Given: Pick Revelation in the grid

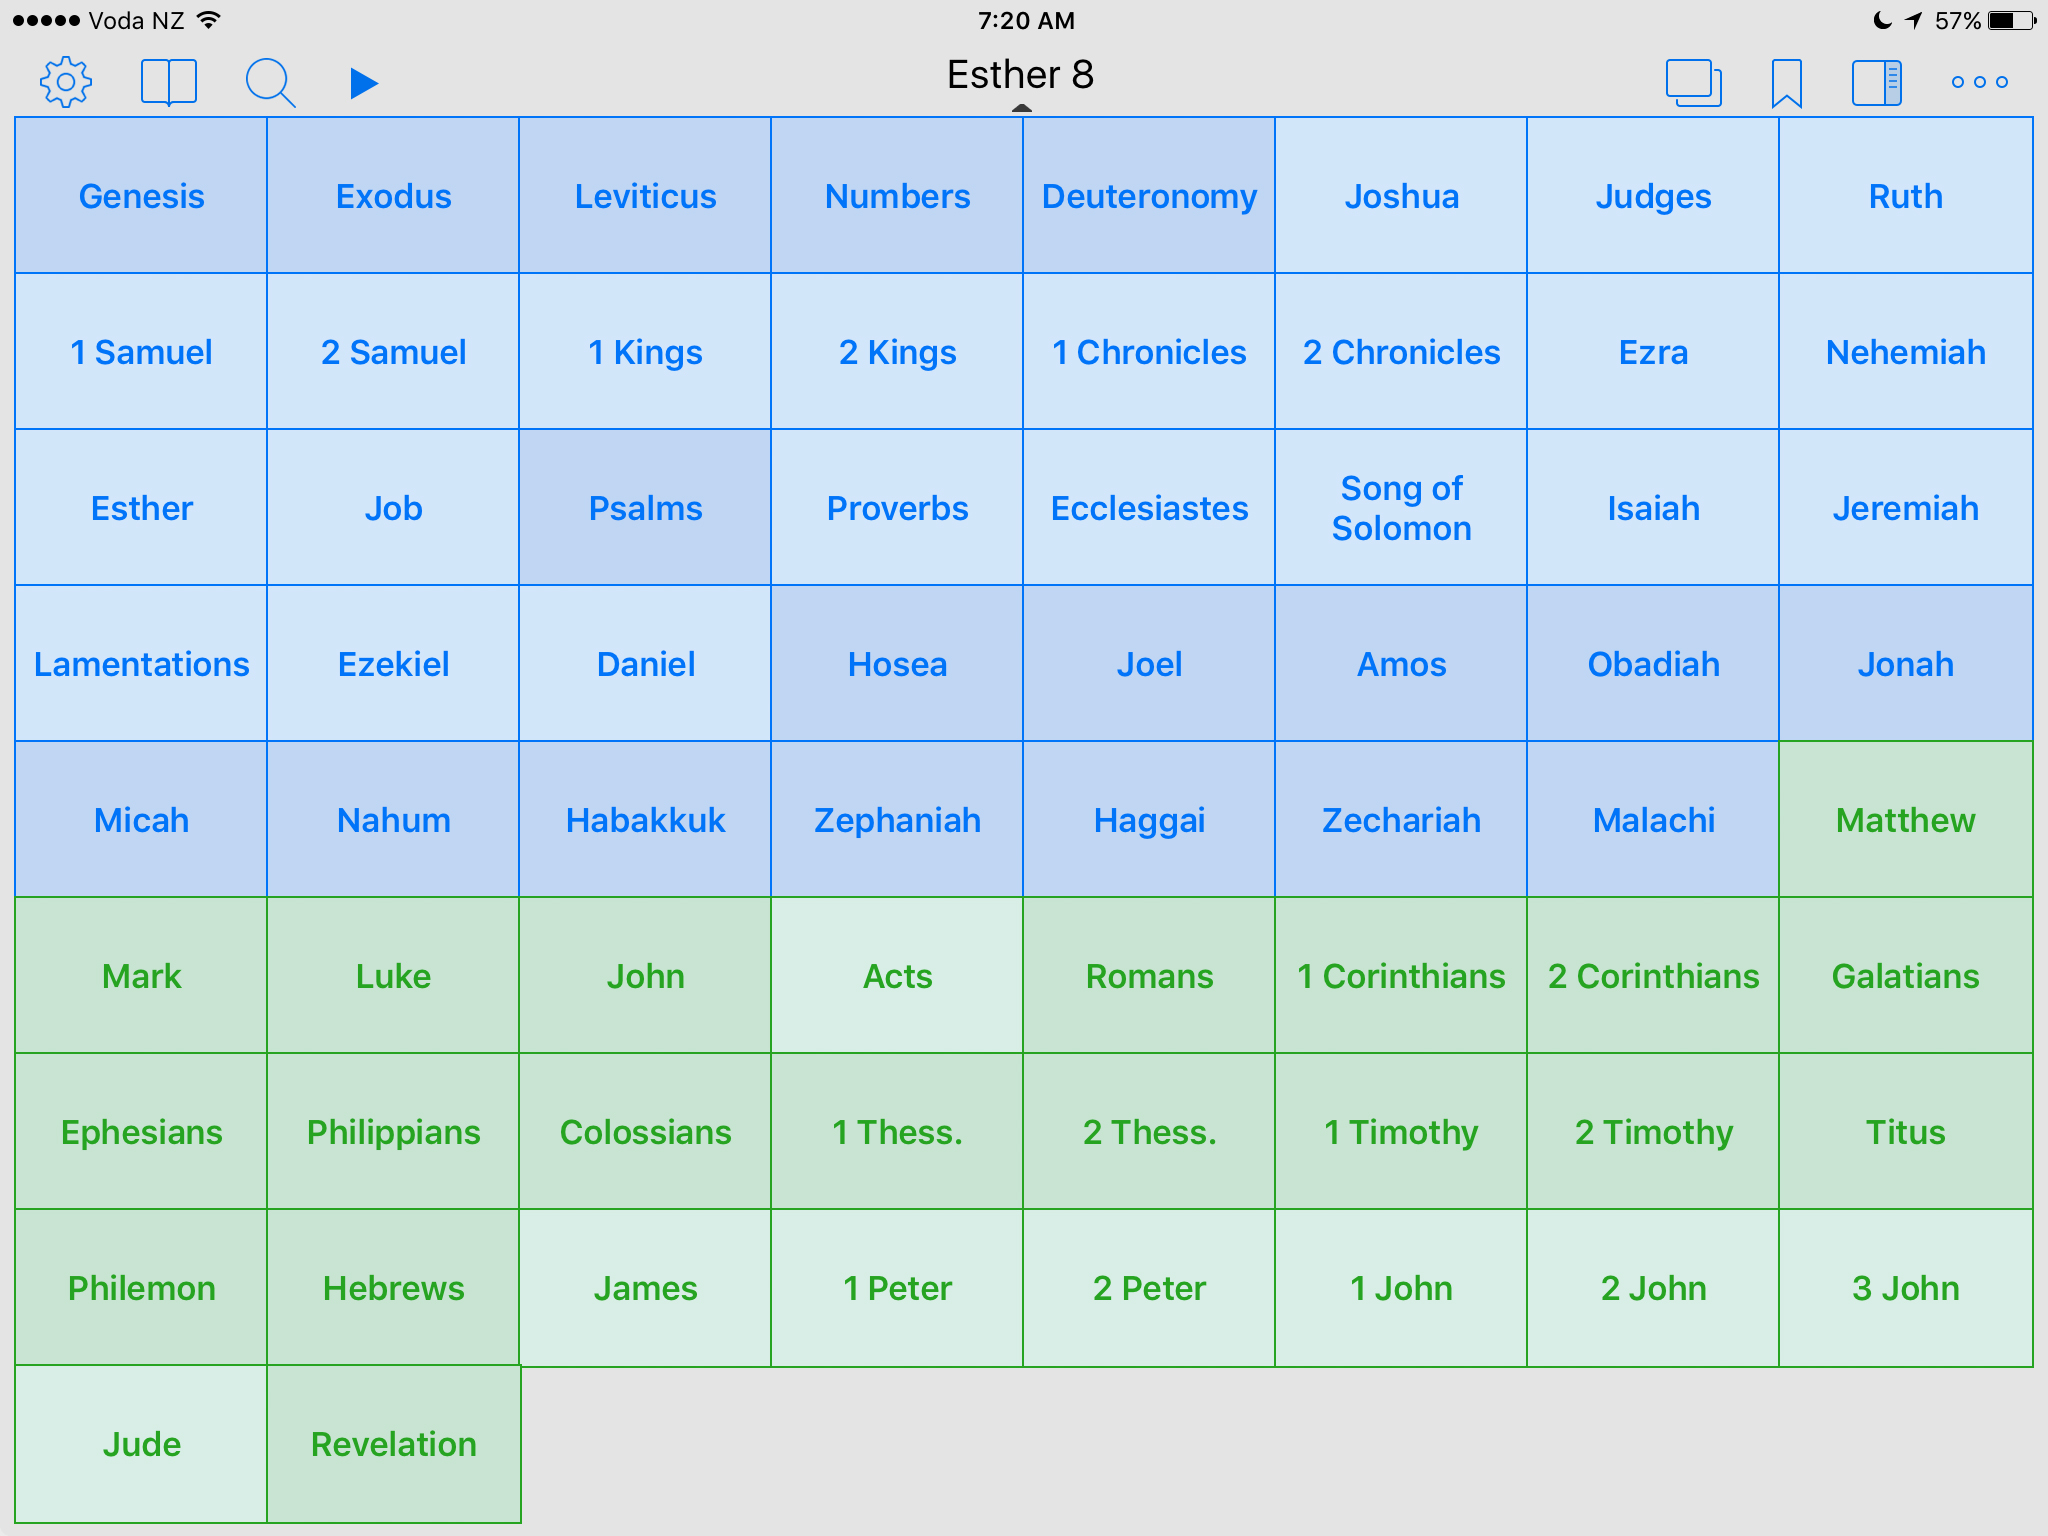Looking at the screenshot, I should pos(393,1444).
